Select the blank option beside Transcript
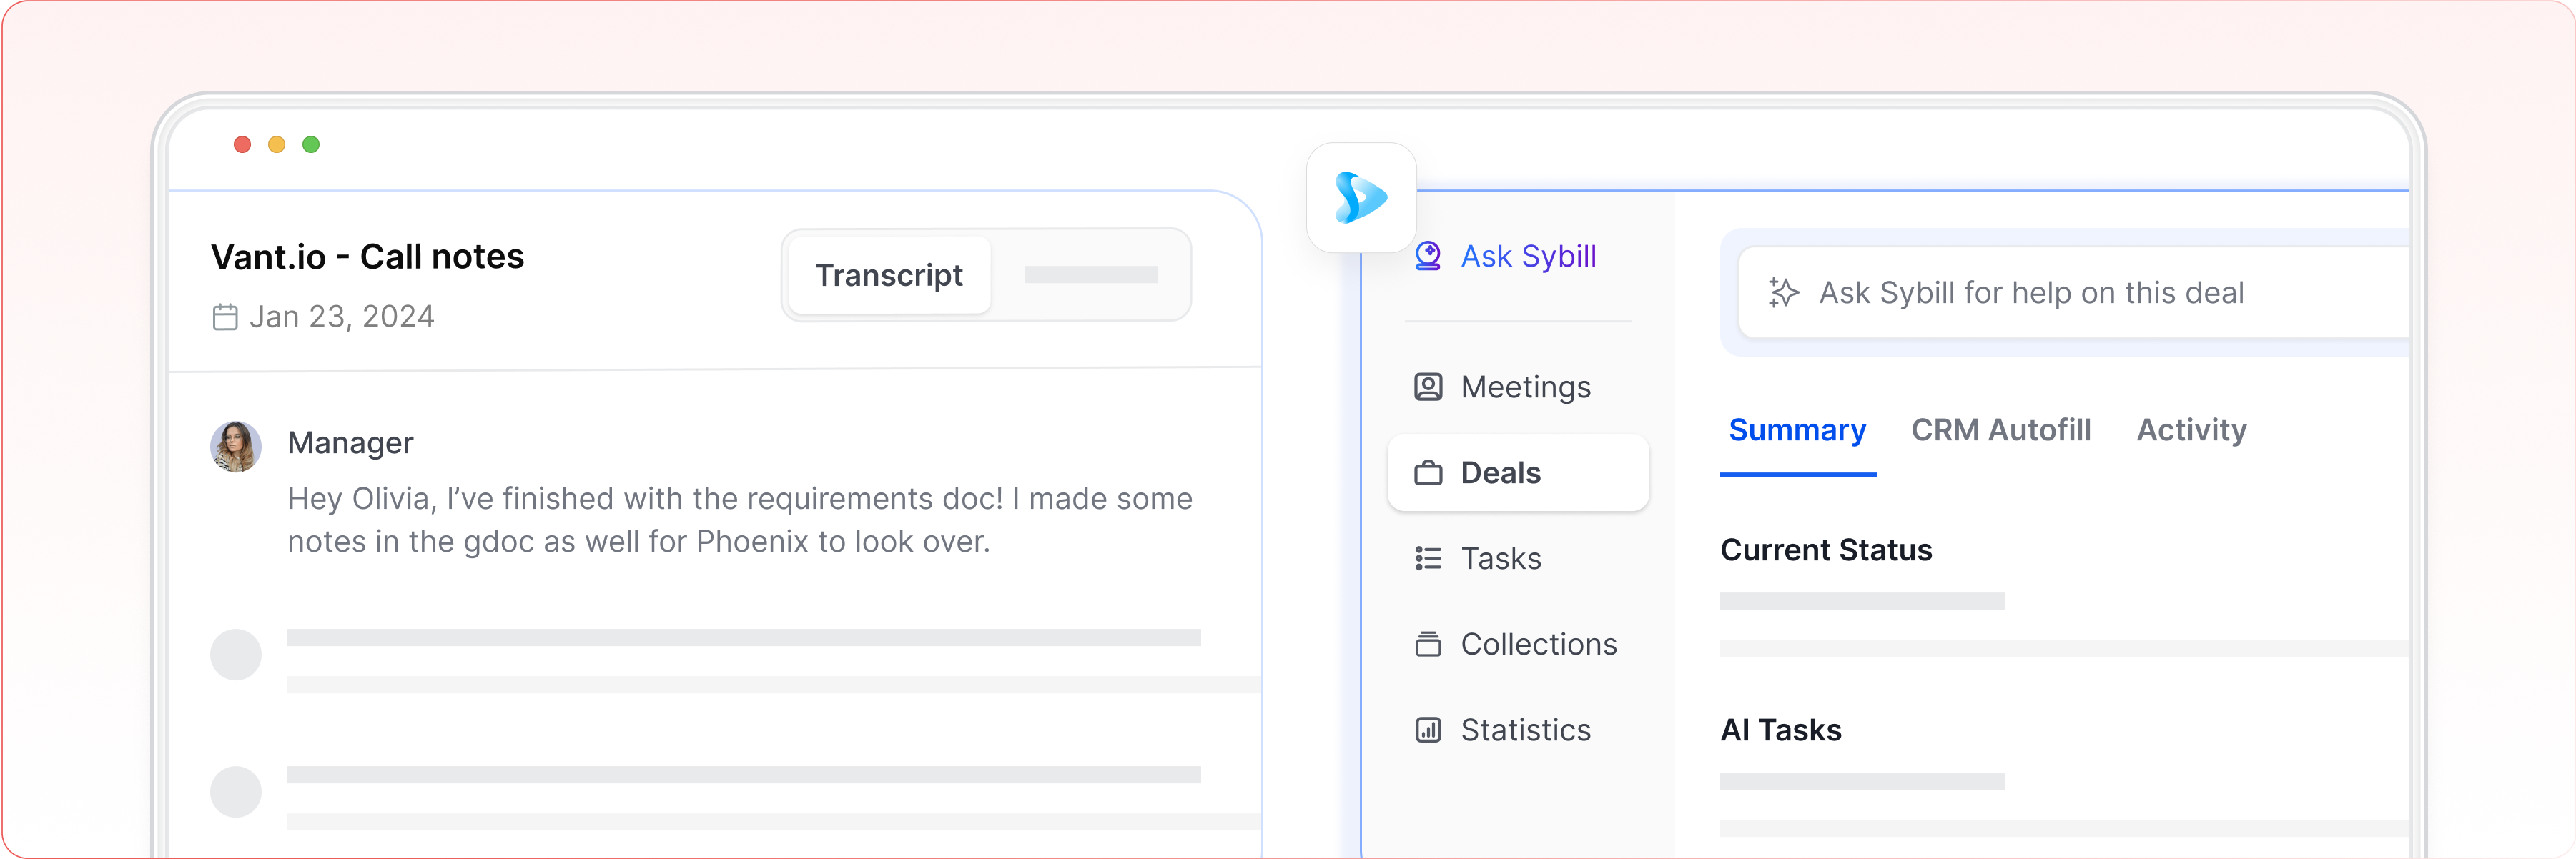2576x859 pixels. (1091, 275)
